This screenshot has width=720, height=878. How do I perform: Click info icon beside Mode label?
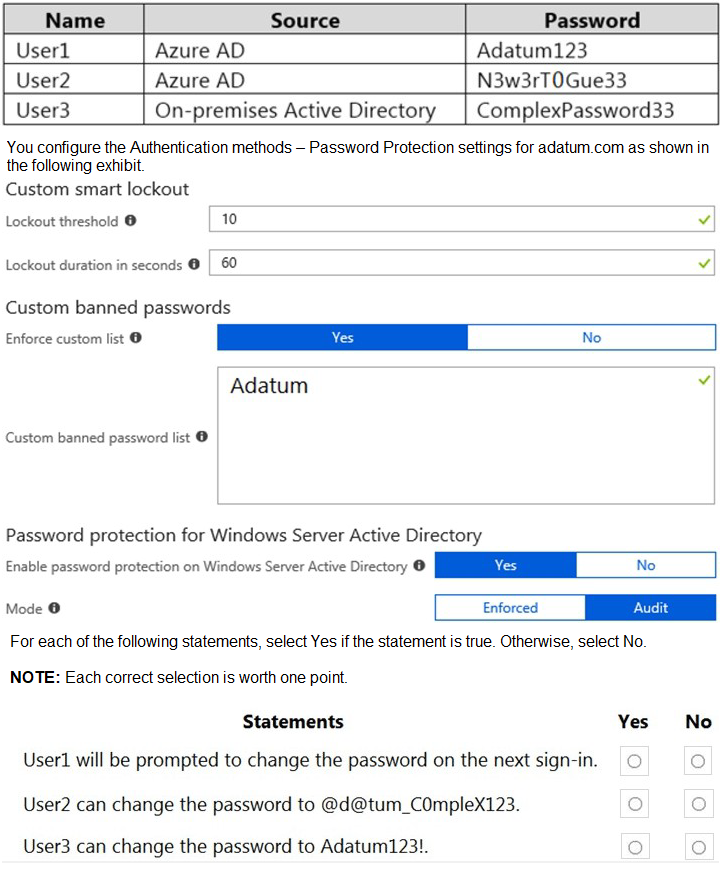pos(54,608)
